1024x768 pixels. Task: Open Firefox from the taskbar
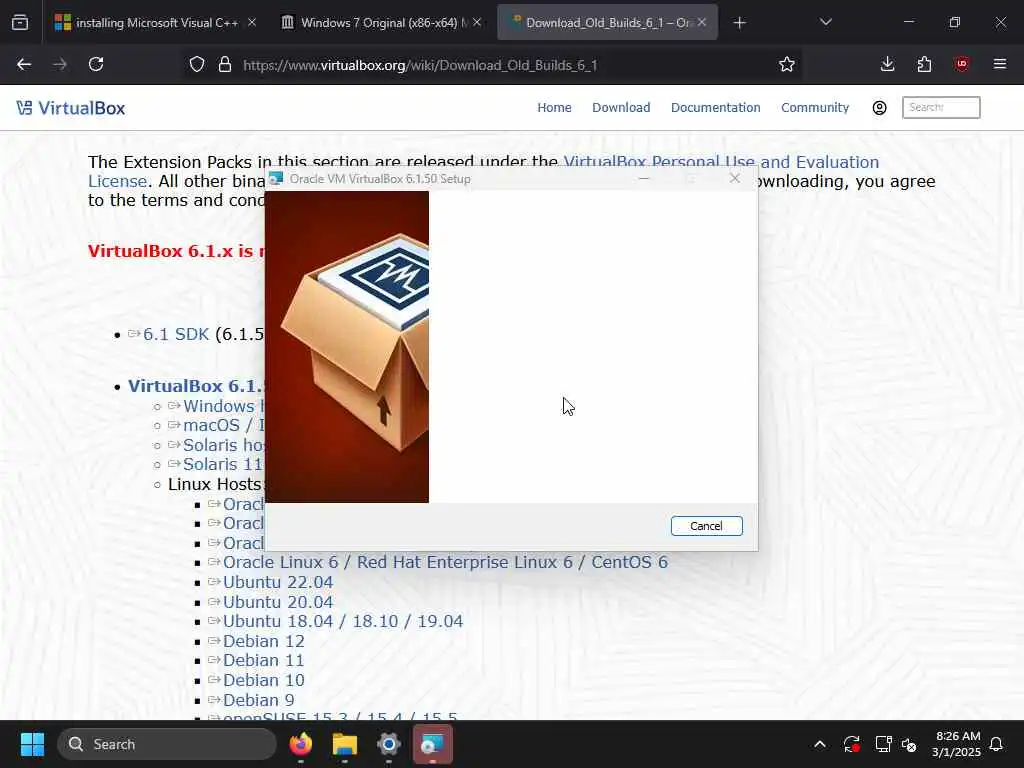300,744
